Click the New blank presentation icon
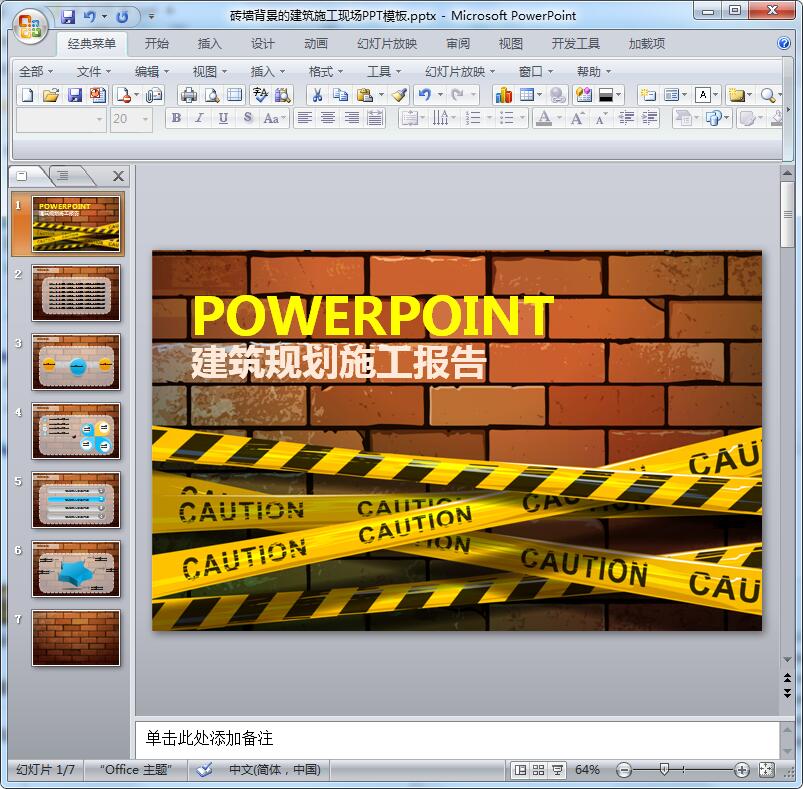This screenshot has height=789, width=803. (28, 95)
